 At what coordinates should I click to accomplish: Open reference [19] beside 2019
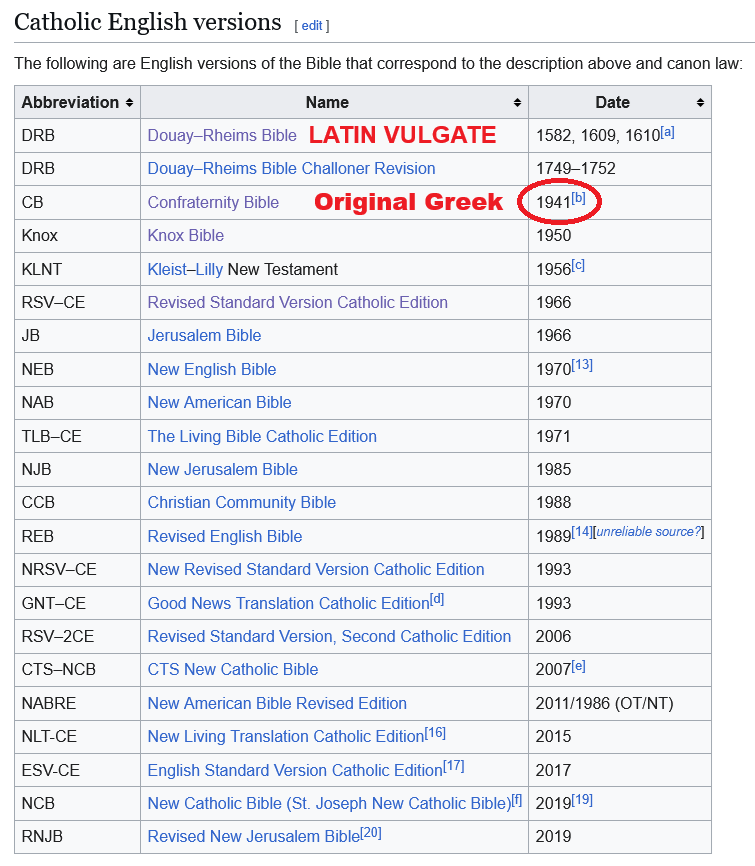click(582, 799)
